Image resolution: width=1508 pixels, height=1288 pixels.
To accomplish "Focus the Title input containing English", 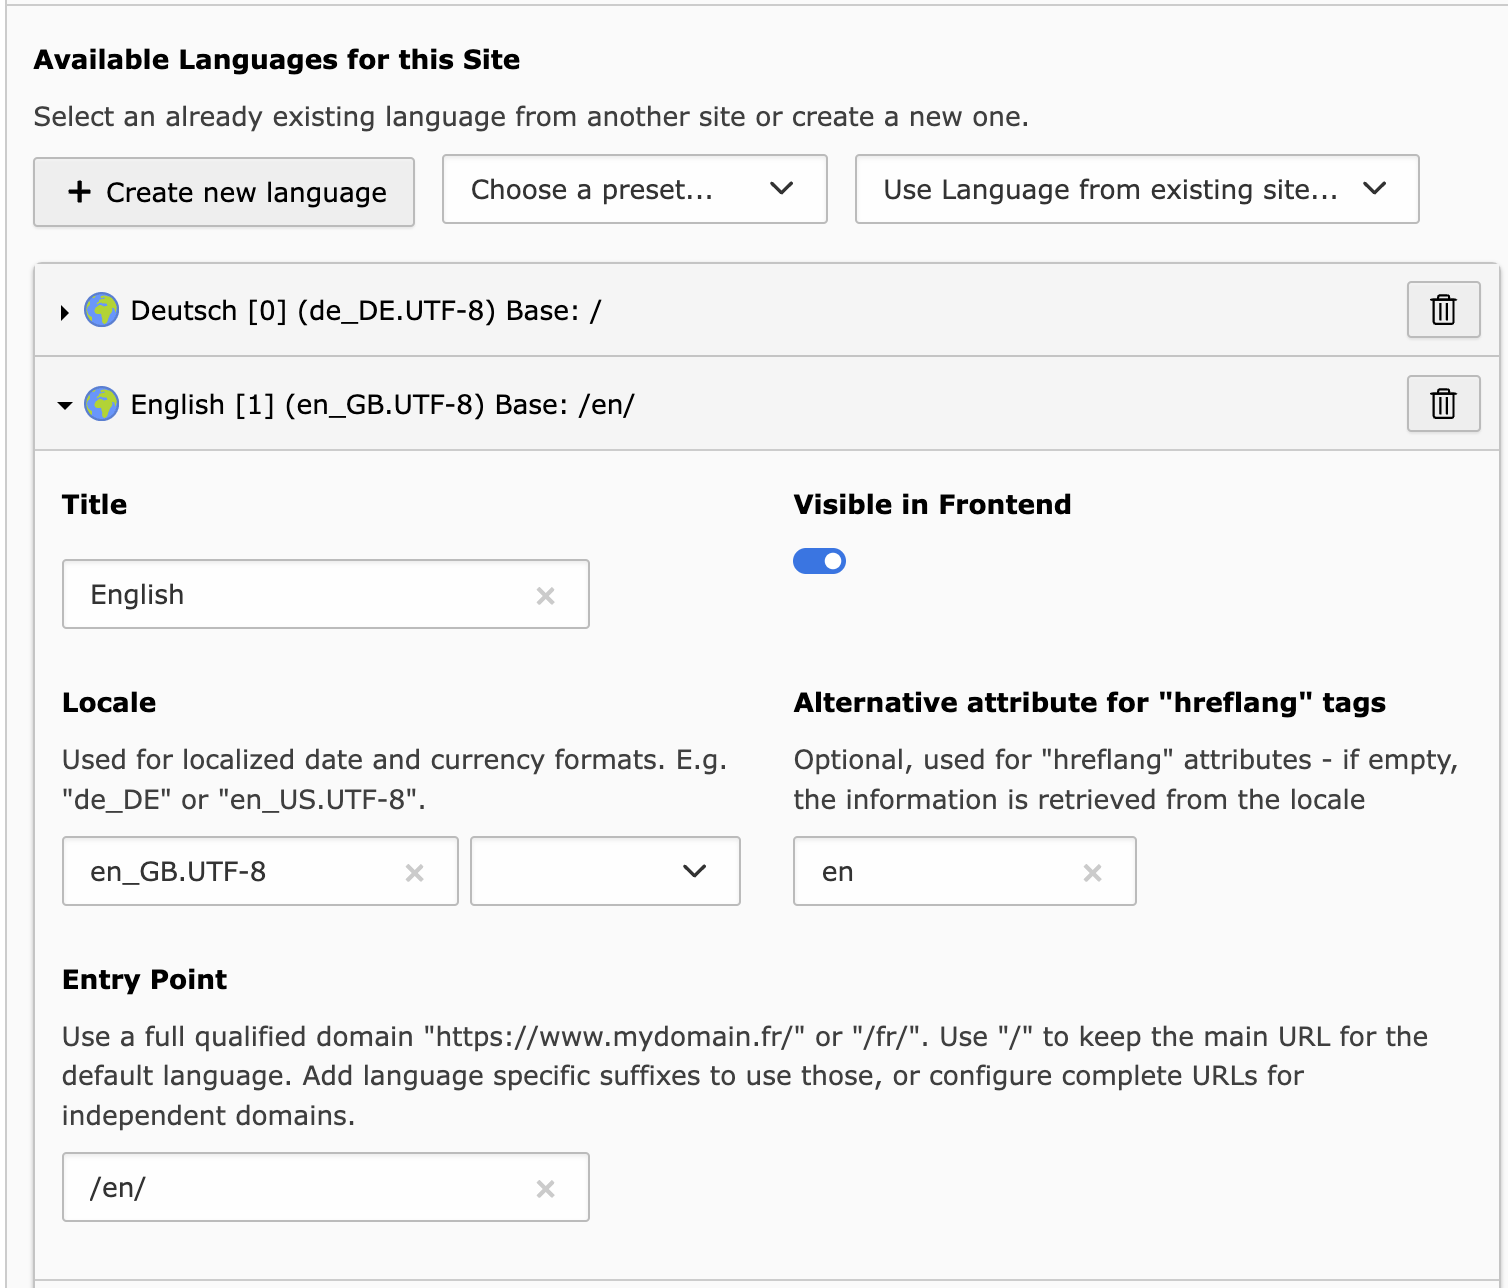I will point(300,595).
